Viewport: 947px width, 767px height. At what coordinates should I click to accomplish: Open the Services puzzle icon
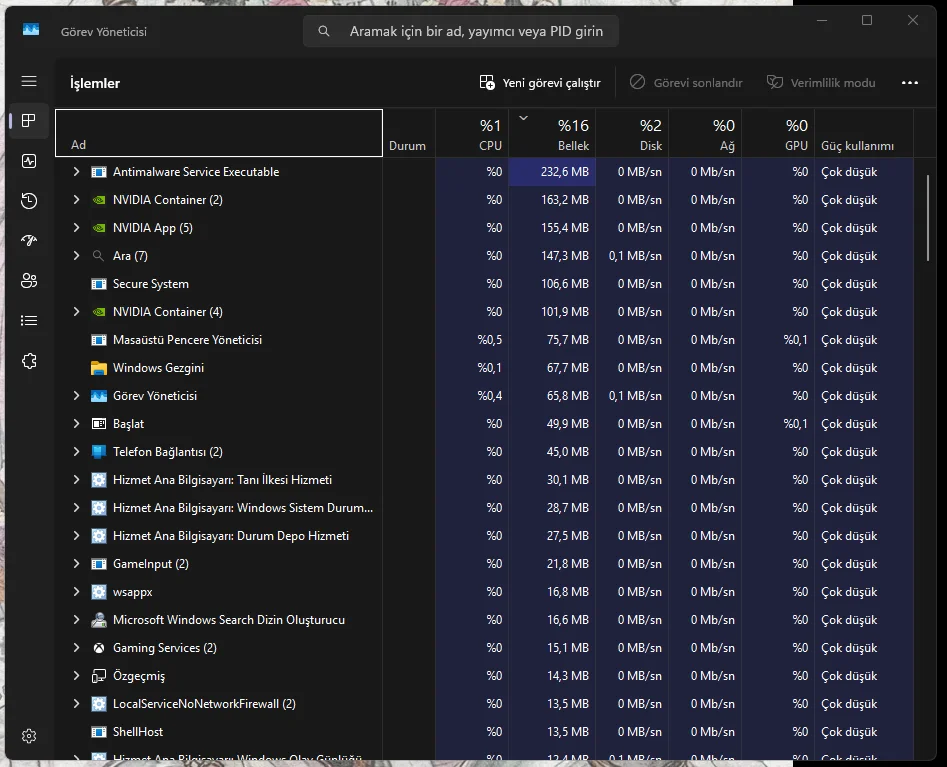pyautogui.click(x=29, y=361)
